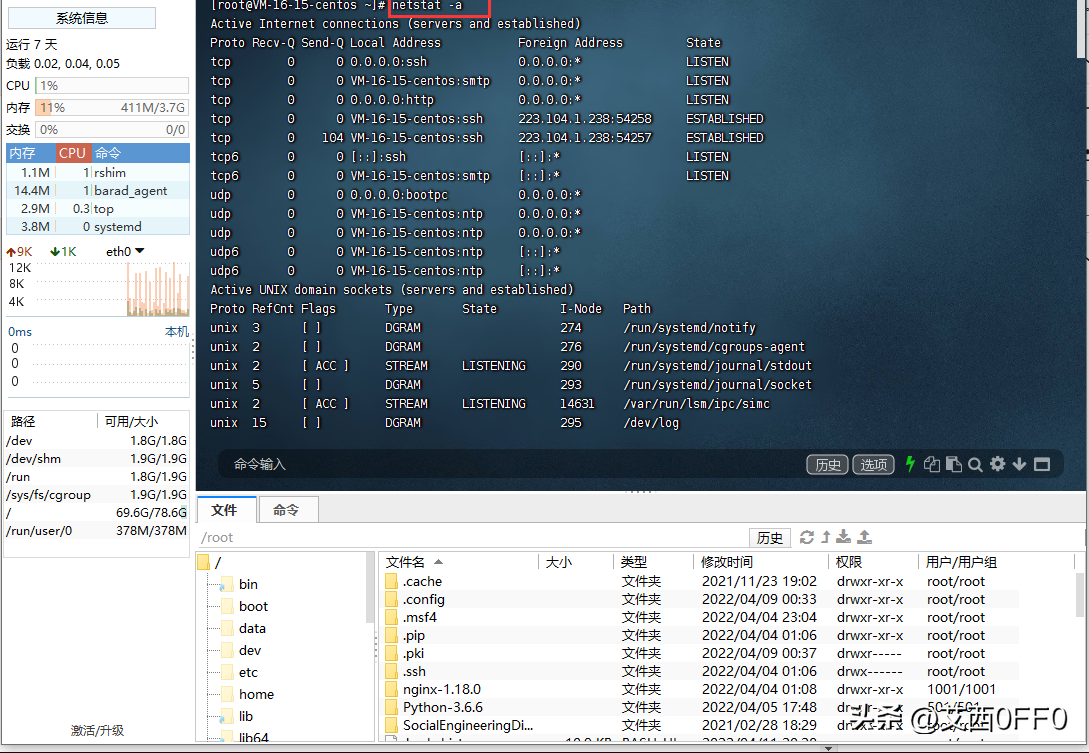The width and height of the screenshot is (1089, 753).
Task: Sort processes by 内存 column
Action: click(31, 153)
